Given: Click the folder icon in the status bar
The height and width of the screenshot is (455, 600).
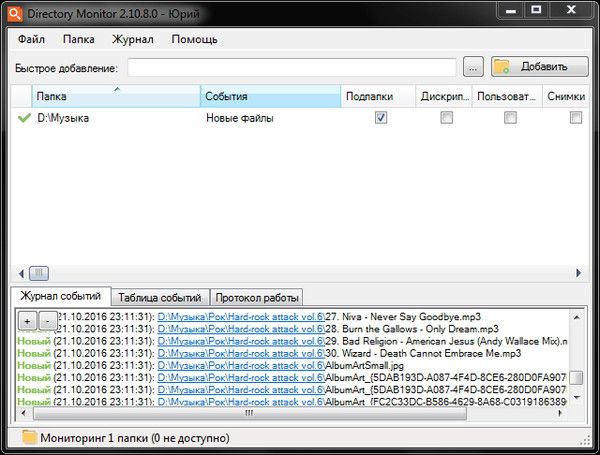Looking at the screenshot, I should (29, 438).
